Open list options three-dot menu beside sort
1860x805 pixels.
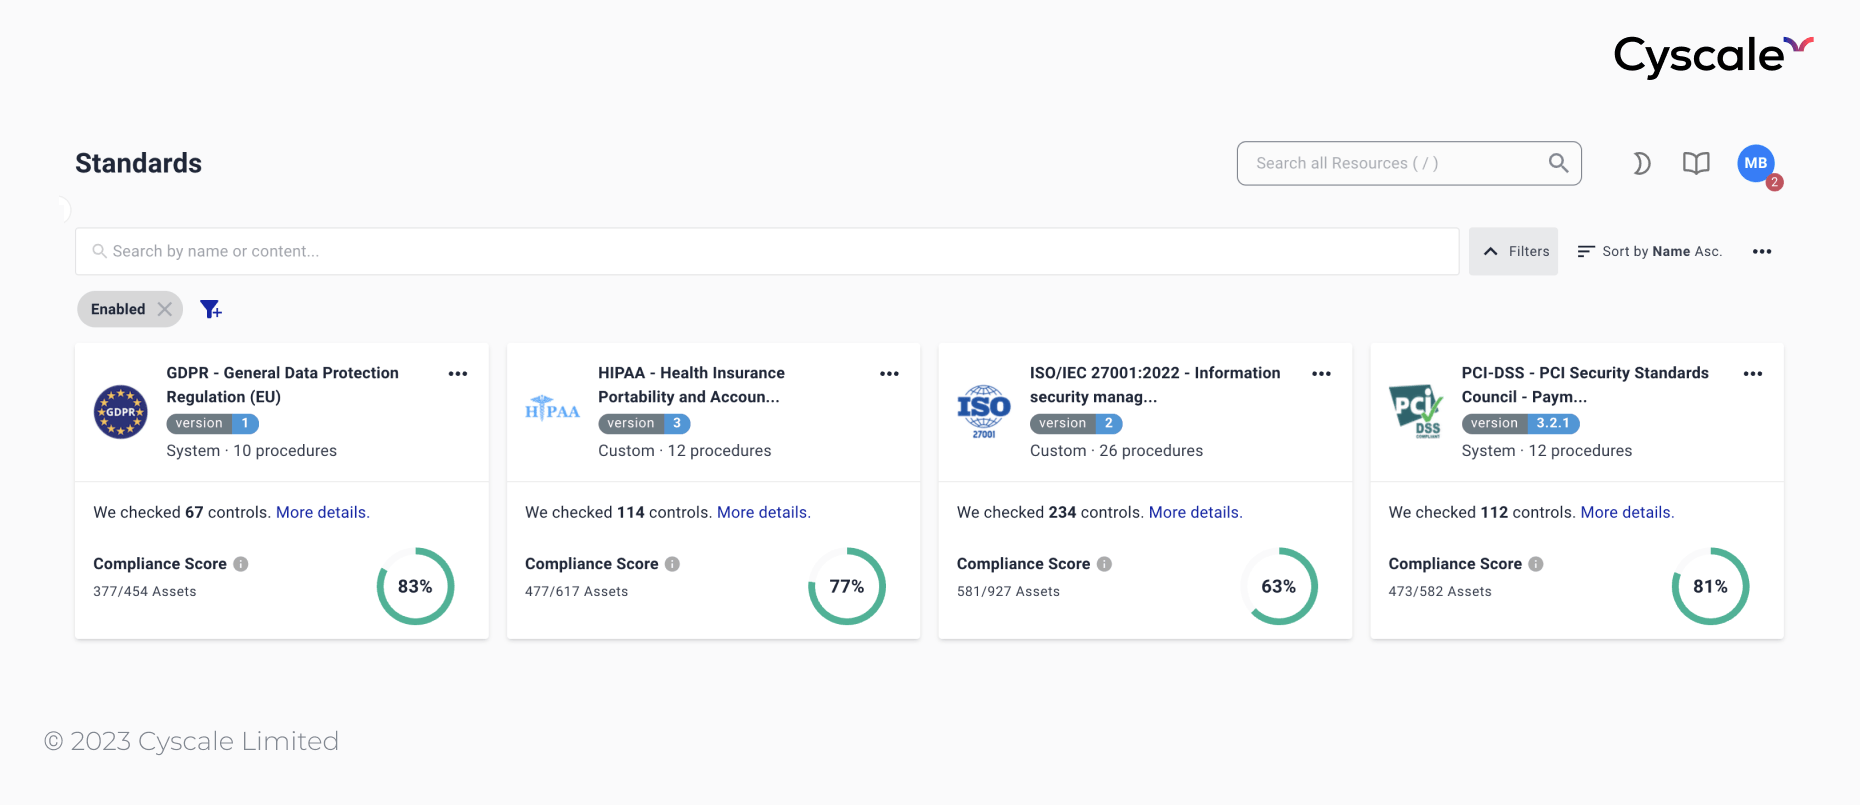1762,251
